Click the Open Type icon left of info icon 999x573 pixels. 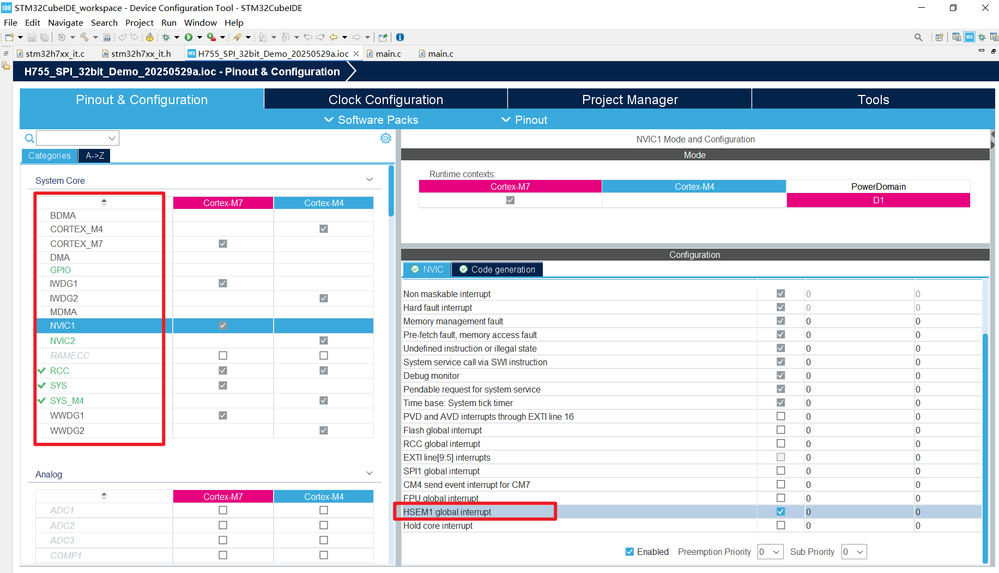click(x=383, y=37)
